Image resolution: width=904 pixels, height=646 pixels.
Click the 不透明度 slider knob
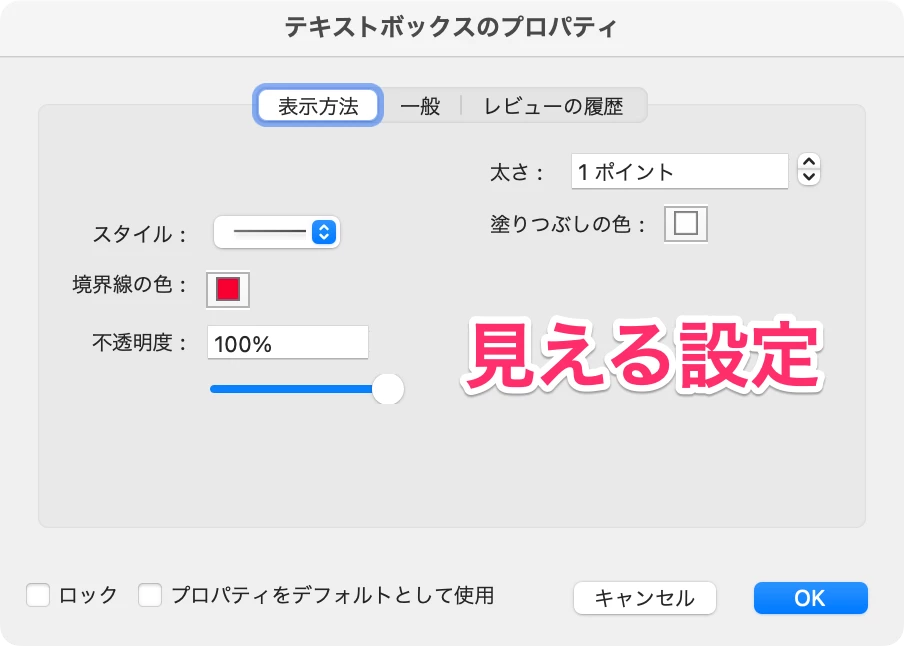pyautogui.click(x=388, y=389)
